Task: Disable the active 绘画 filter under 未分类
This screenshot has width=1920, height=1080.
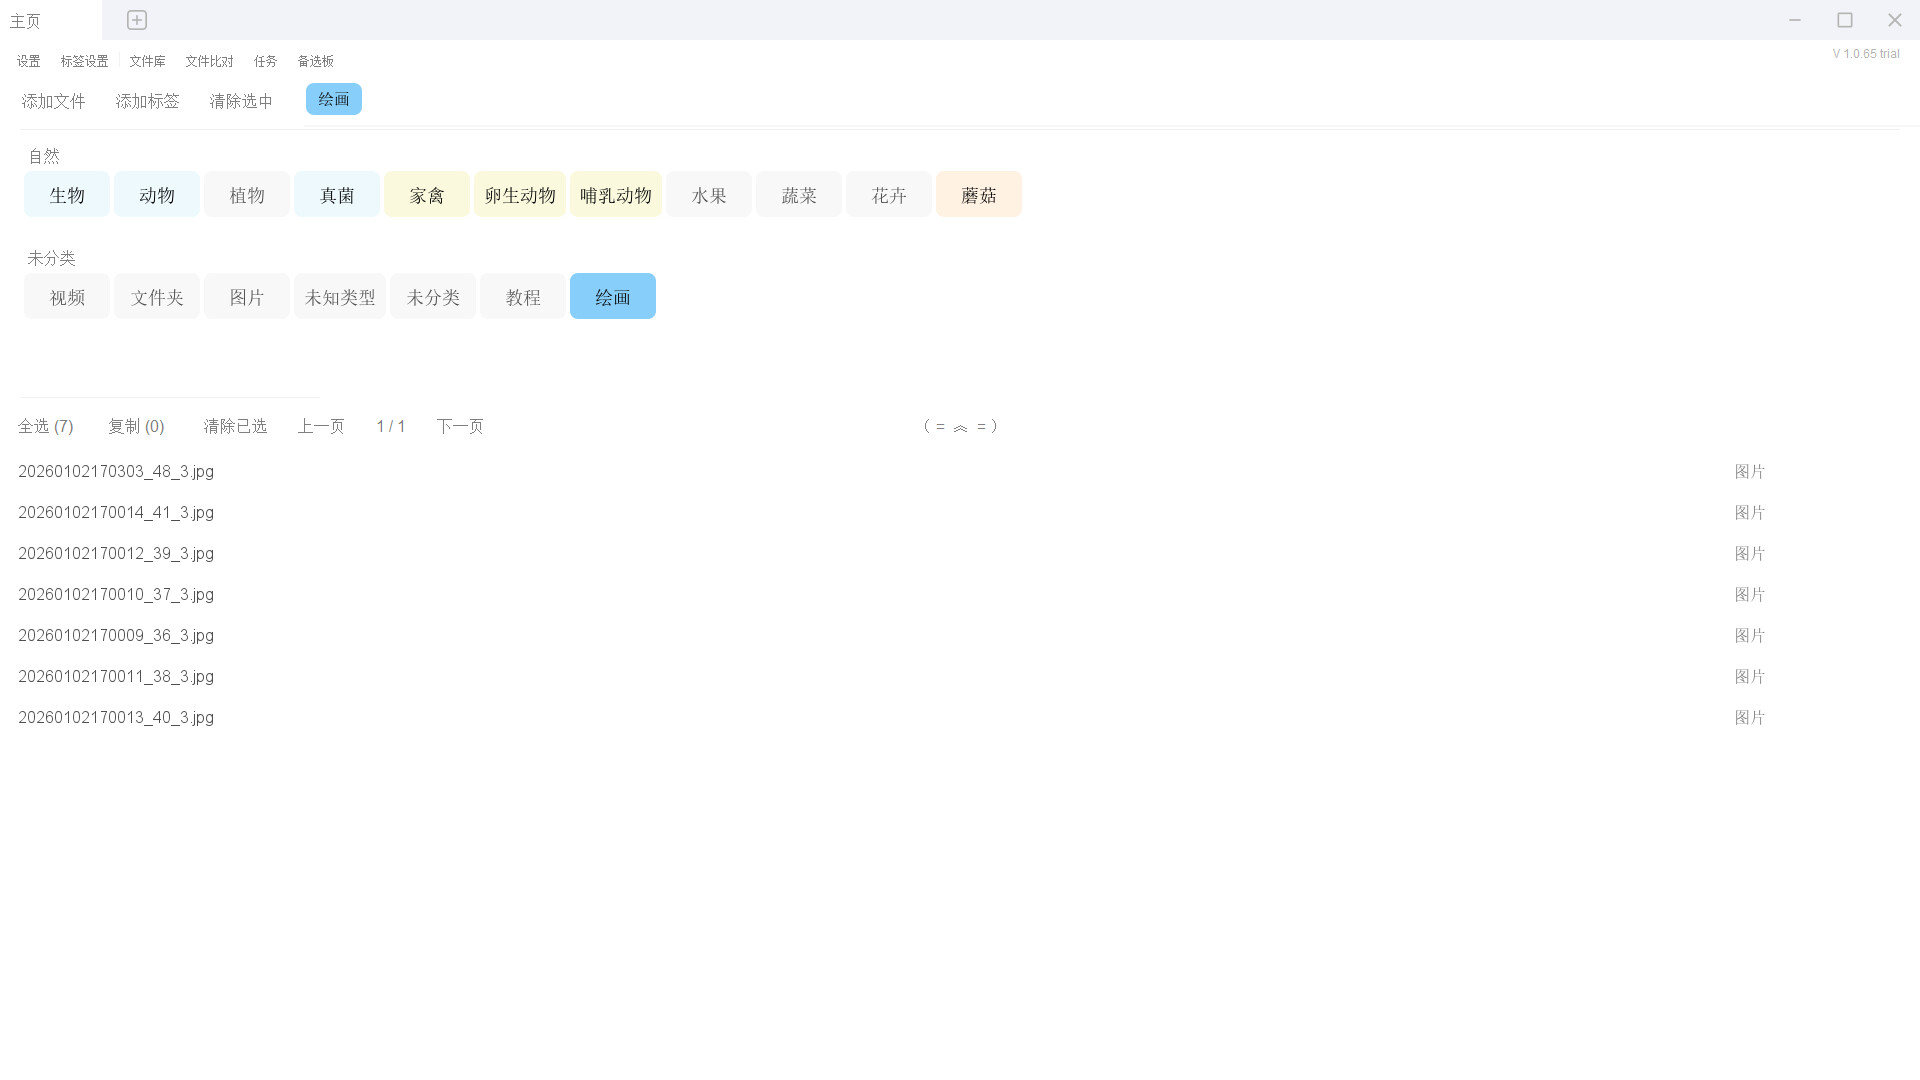Action: (612, 296)
